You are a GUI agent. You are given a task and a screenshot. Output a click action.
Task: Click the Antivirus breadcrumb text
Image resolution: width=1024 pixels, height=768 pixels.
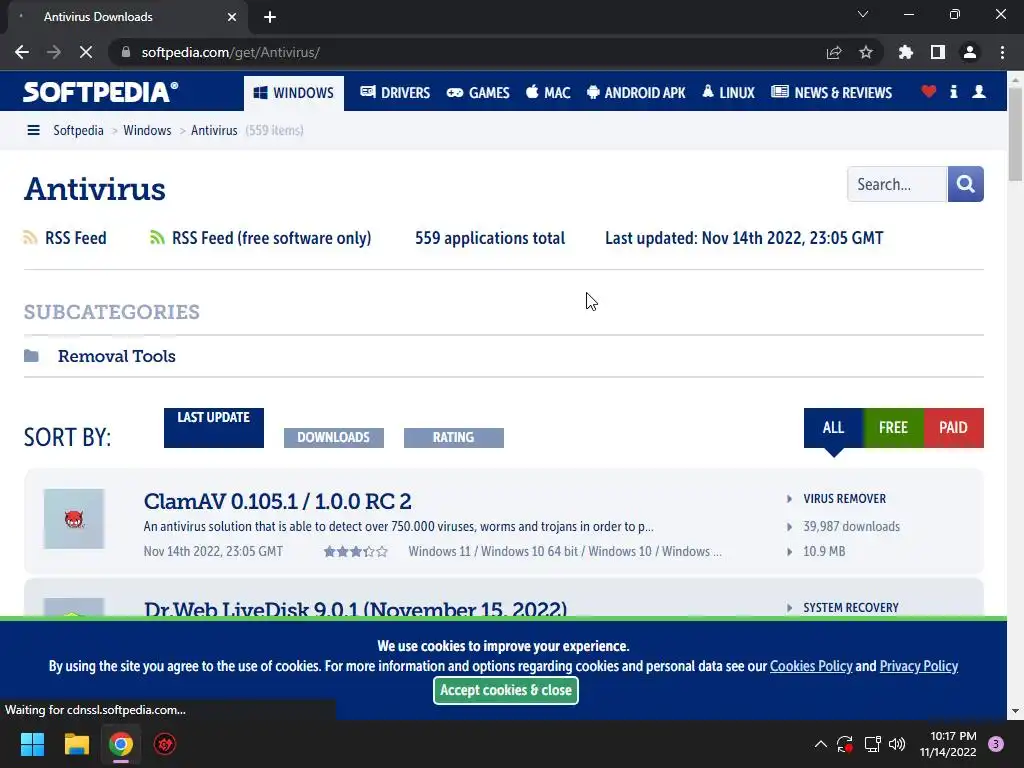point(214,131)
